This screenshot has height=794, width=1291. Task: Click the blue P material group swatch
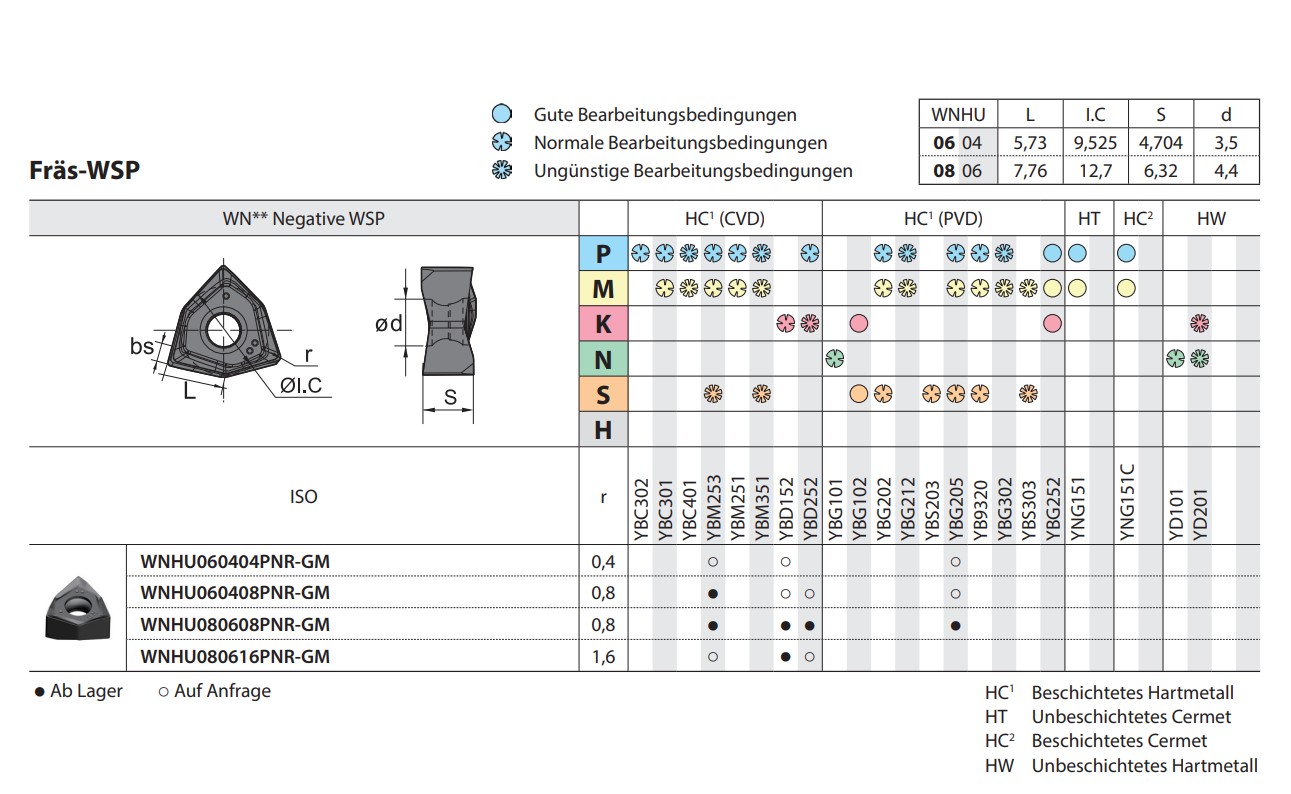tap(603, 254)
